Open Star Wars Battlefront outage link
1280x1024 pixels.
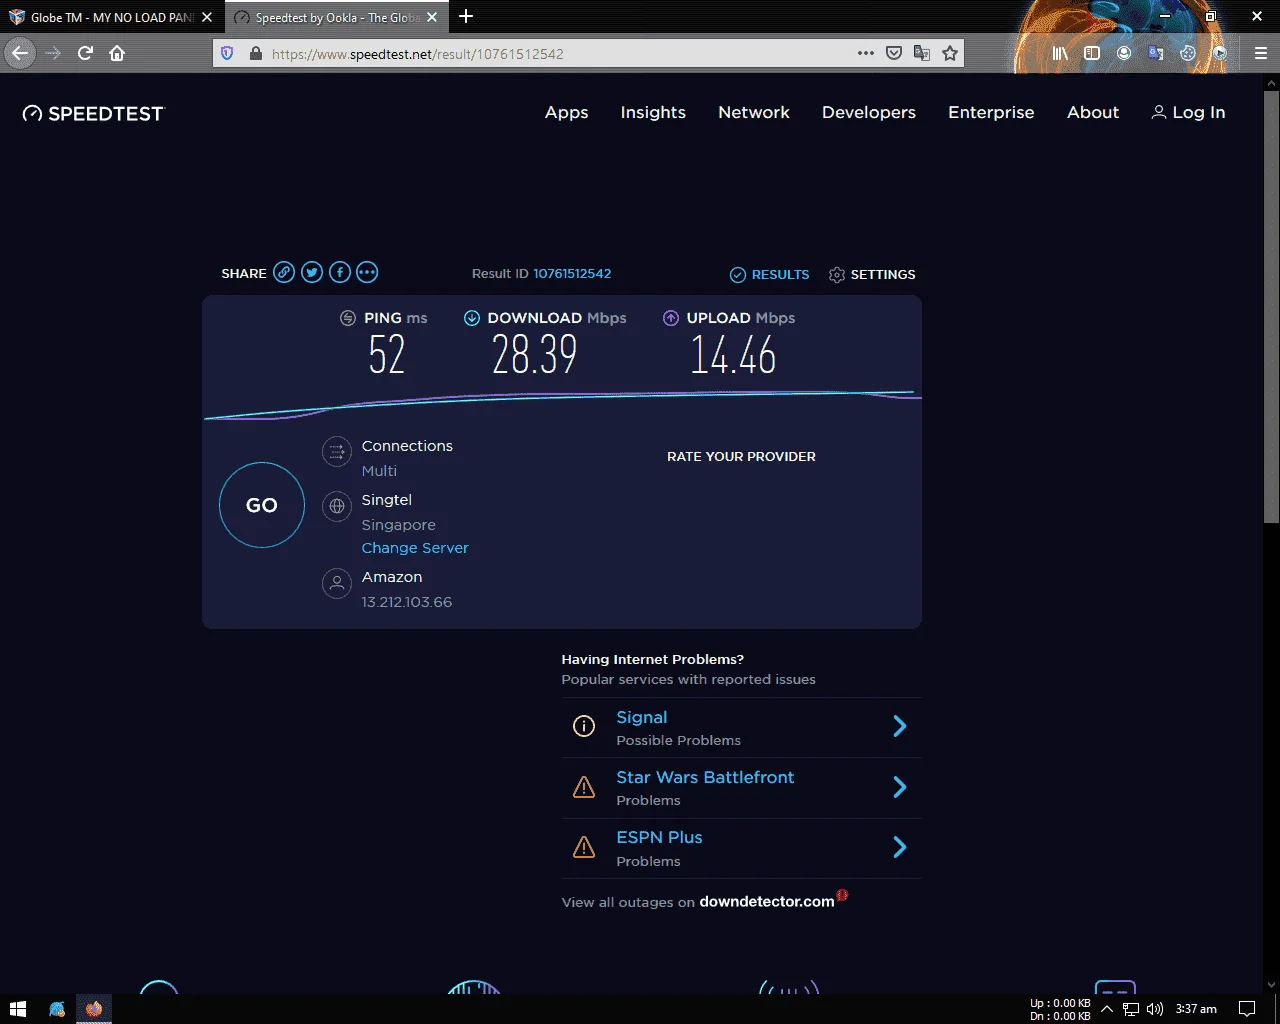(x=705, y=777)
